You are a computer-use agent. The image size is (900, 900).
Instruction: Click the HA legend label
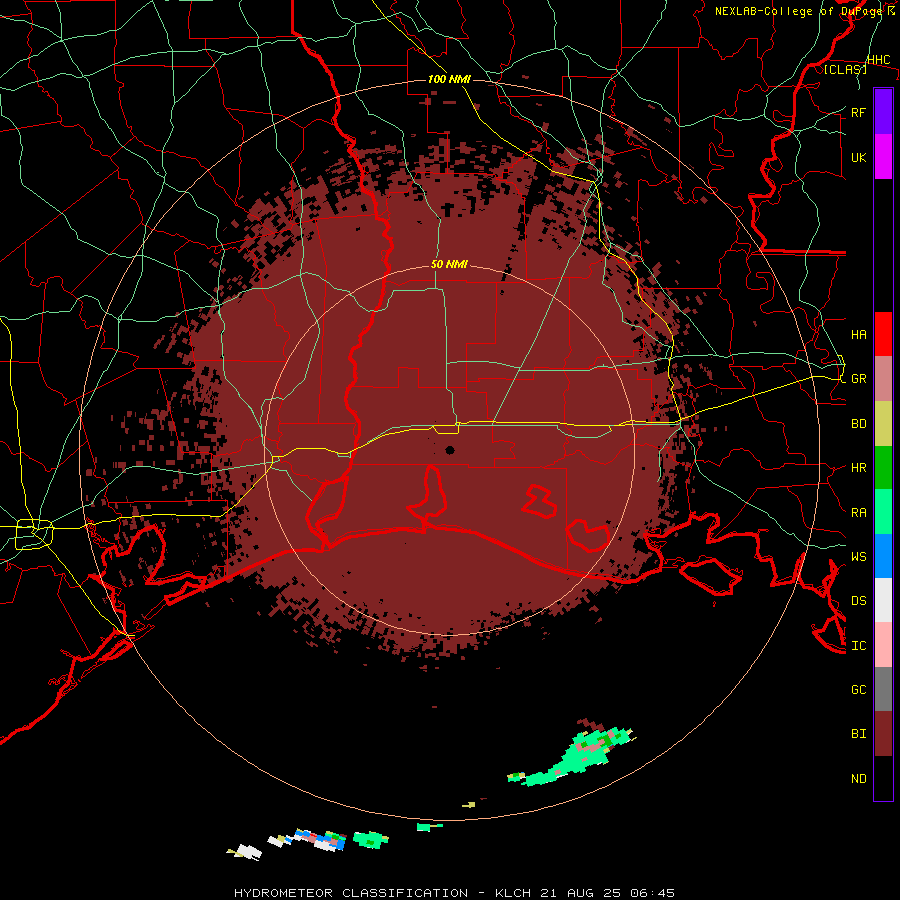click(x=858, y=334)
